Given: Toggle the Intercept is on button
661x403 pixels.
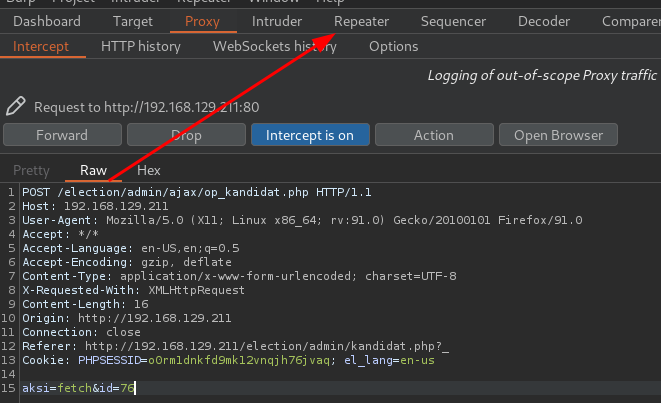Looking at the screenshot, I should tap(310, 135).
